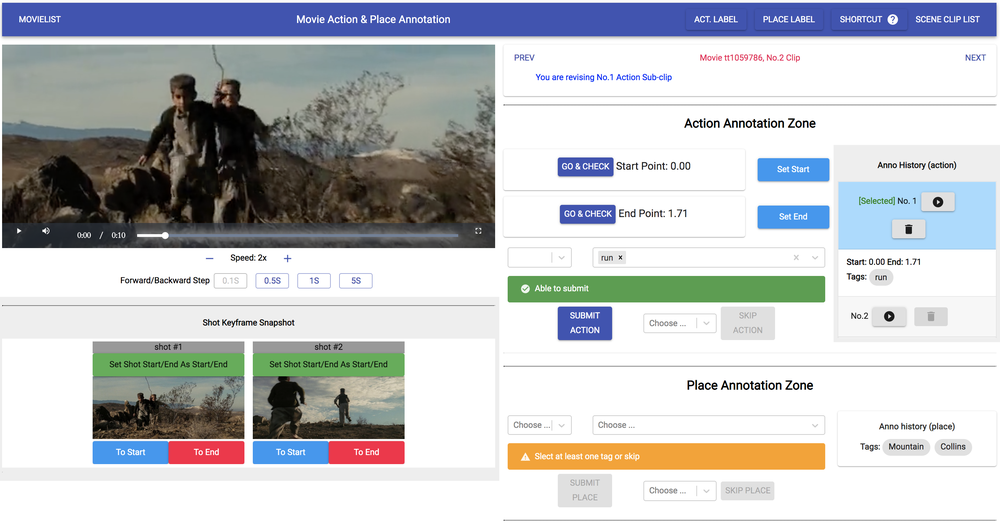Delete the selected No. 1 annotation

(x=908, y=229)
